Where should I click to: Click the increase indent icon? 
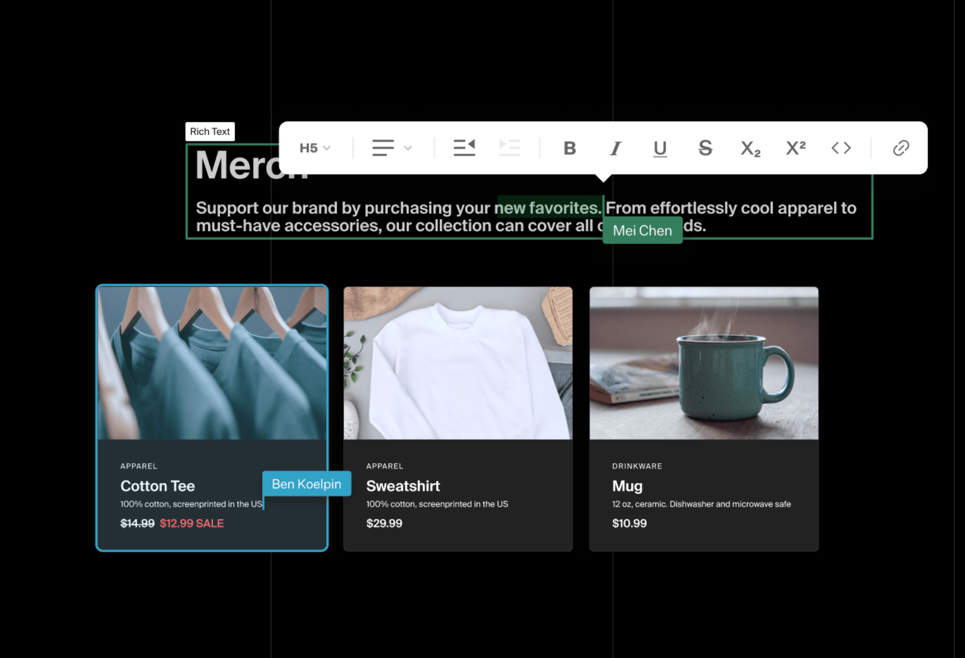[509, 148]
